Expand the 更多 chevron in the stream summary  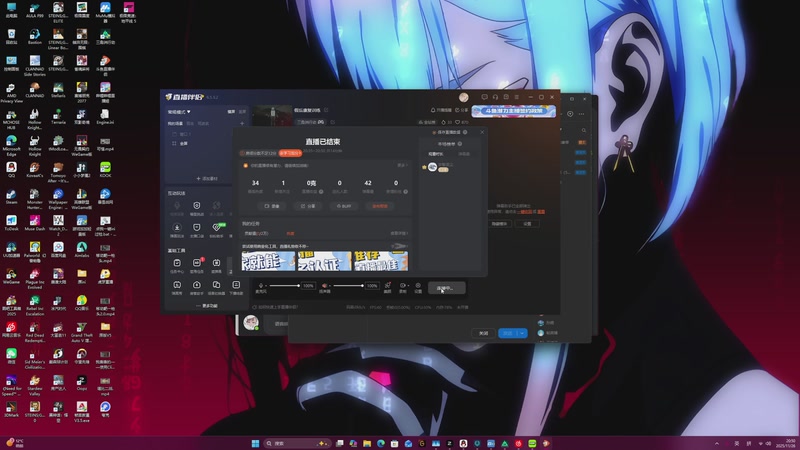[402, 165]
